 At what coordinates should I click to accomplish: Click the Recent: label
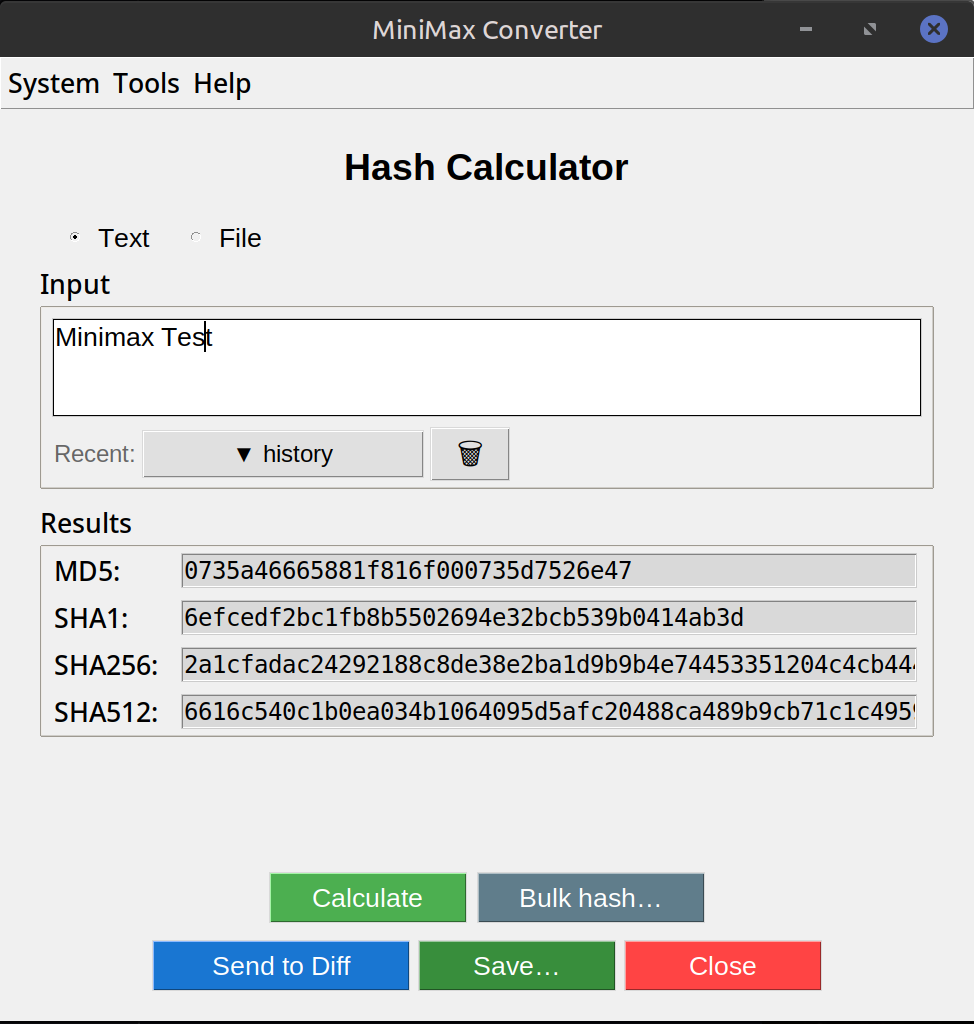pos(95,454)
